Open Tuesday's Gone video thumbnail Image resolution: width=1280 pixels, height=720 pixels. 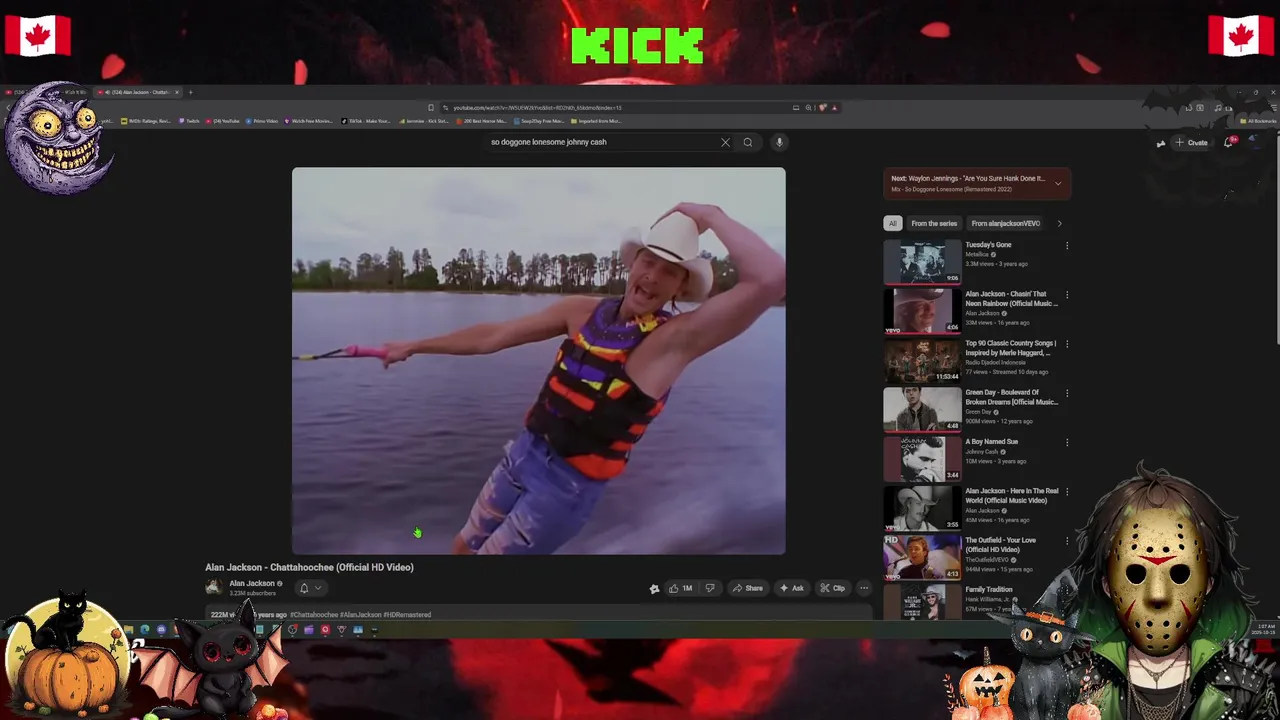tap(922, 262)
